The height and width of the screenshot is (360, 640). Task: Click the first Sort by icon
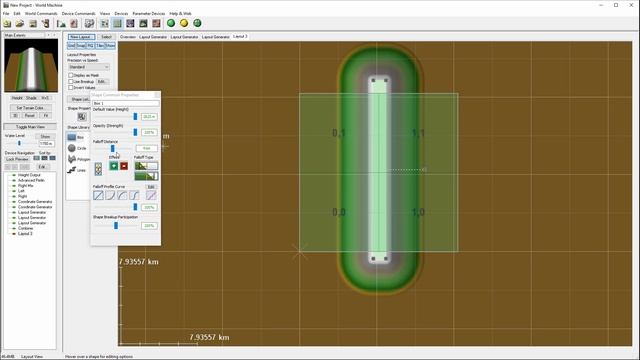pos(36,158)
